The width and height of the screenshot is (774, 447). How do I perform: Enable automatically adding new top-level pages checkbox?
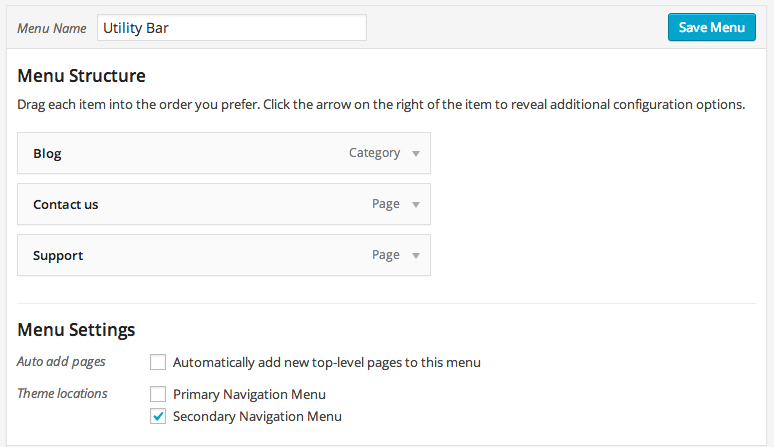[x=158, y=362]
